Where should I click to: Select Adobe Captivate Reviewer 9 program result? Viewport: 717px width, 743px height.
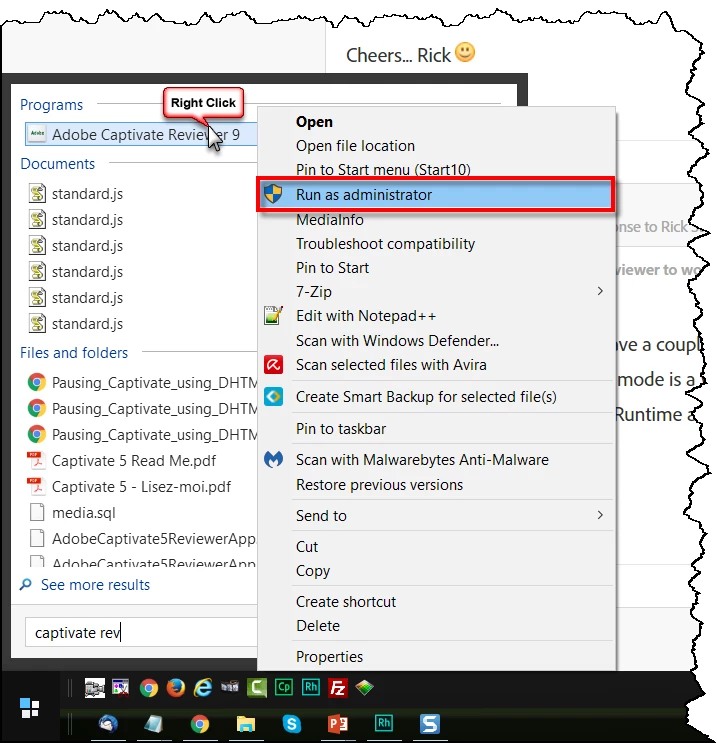(141, 135)
